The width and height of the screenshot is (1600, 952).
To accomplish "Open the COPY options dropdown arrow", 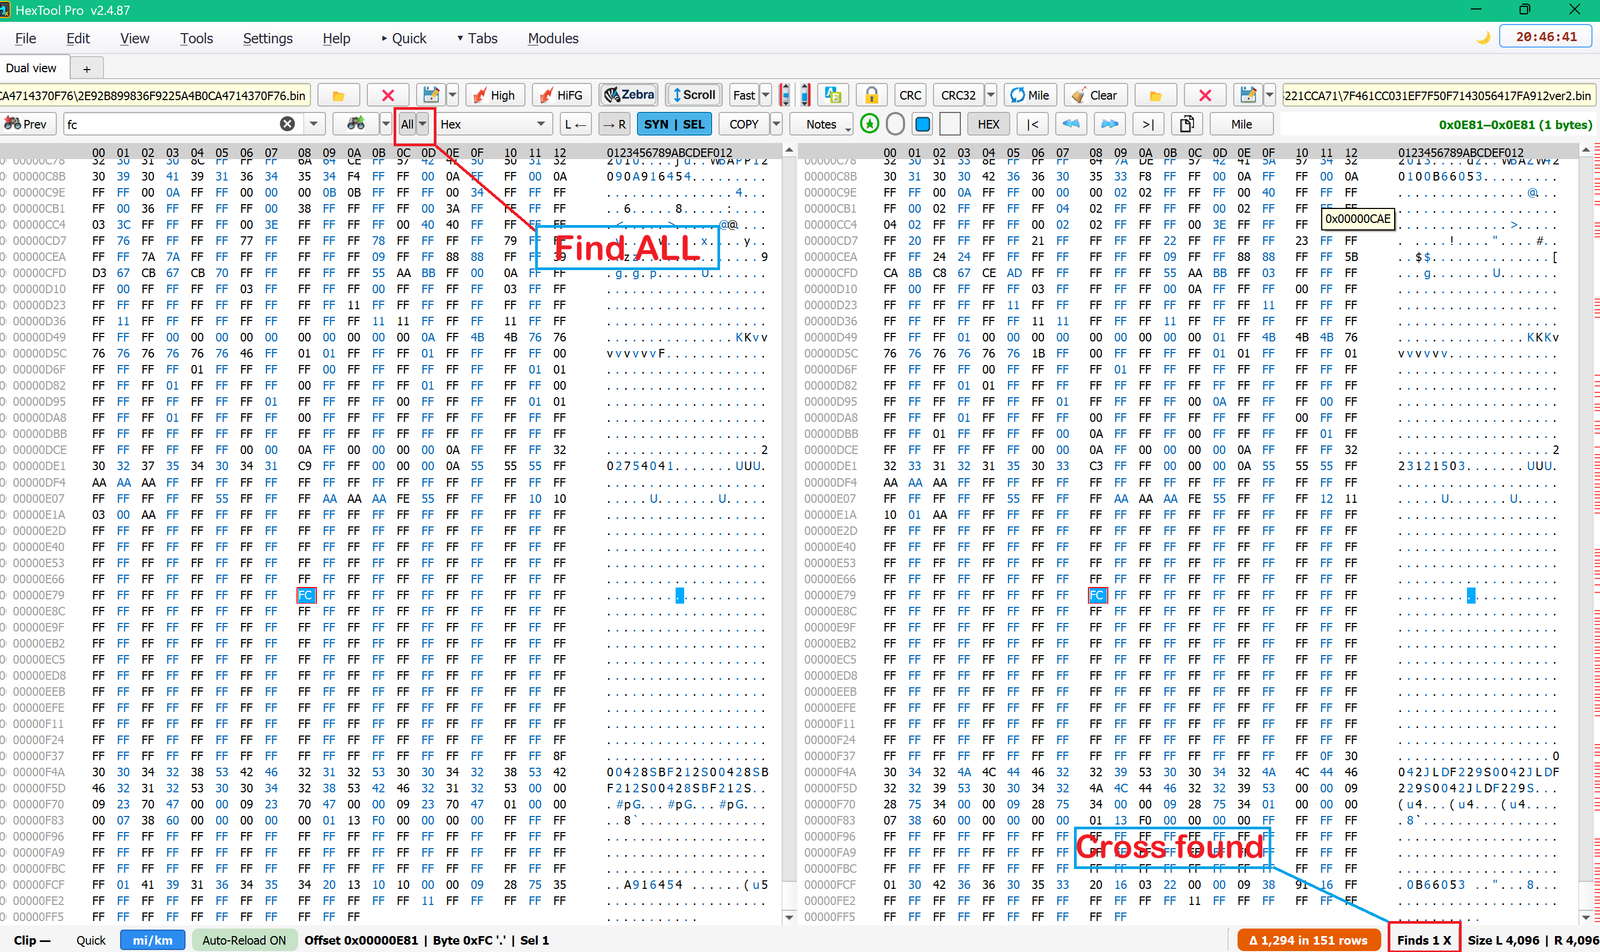I will click(x=776, y=124).
